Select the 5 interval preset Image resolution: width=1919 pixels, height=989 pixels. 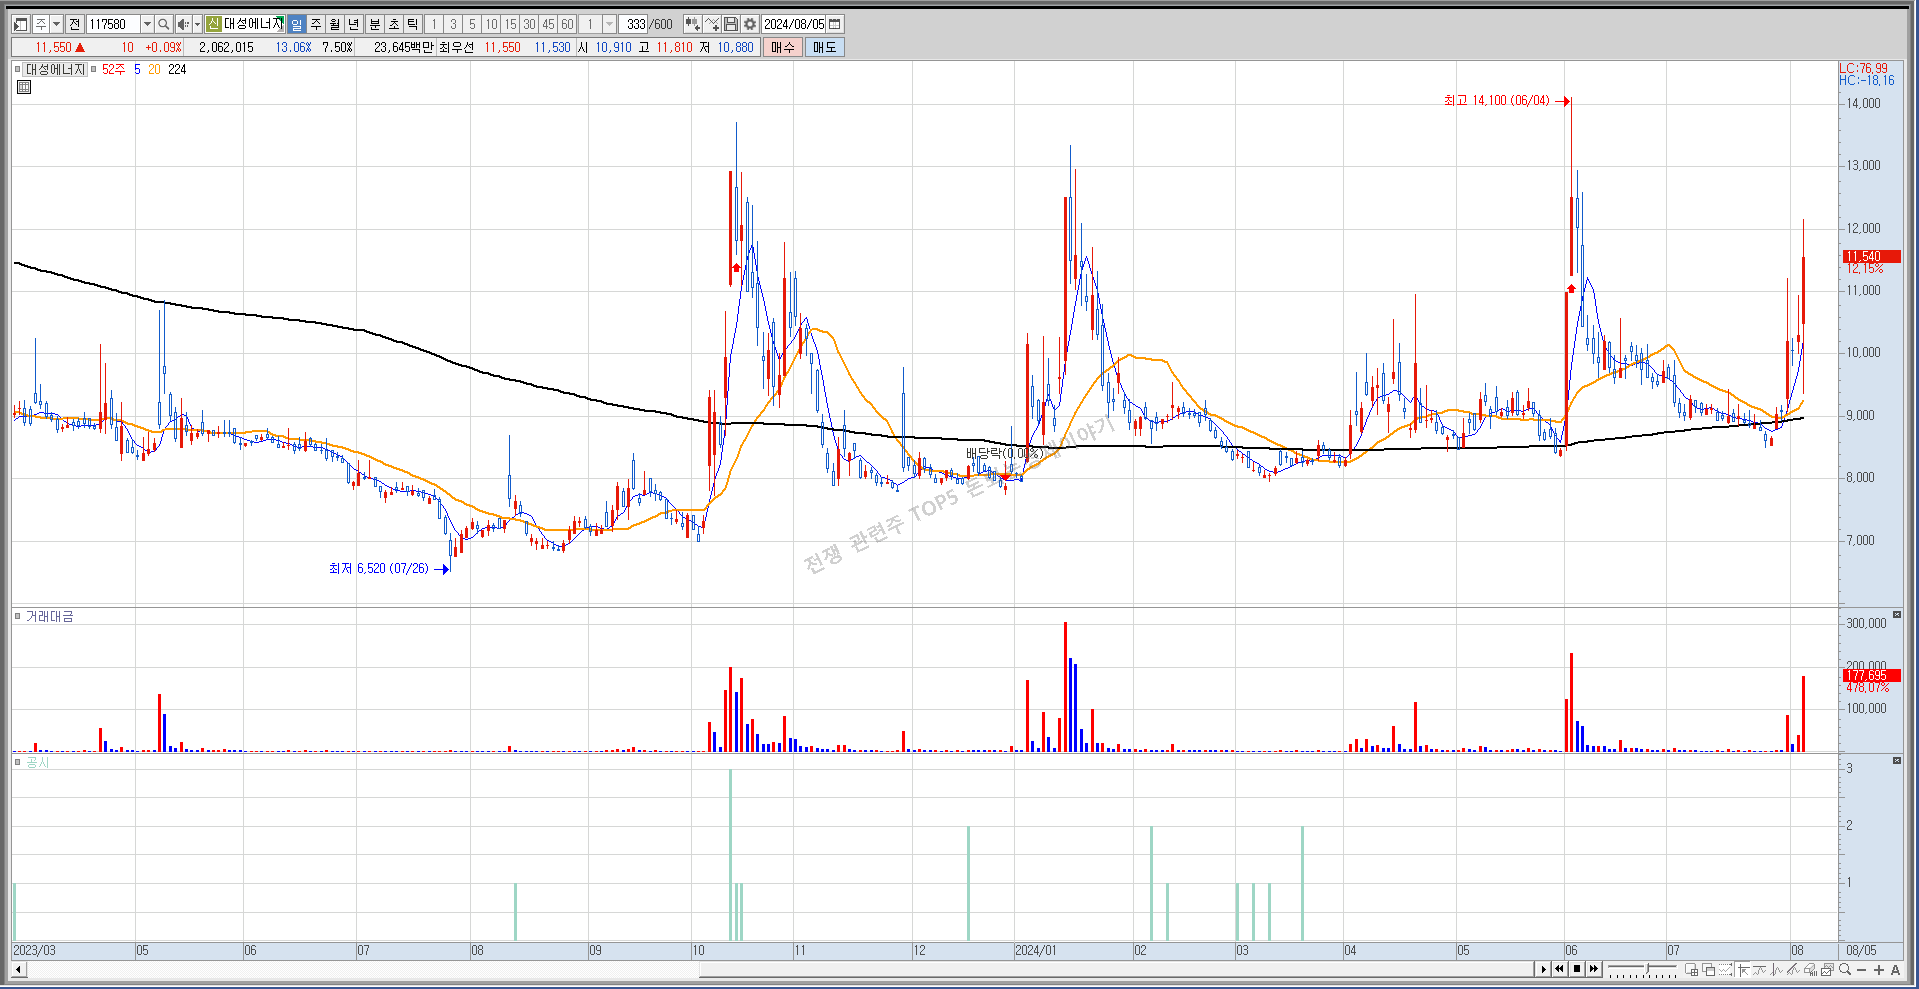[x=472, y=24]
